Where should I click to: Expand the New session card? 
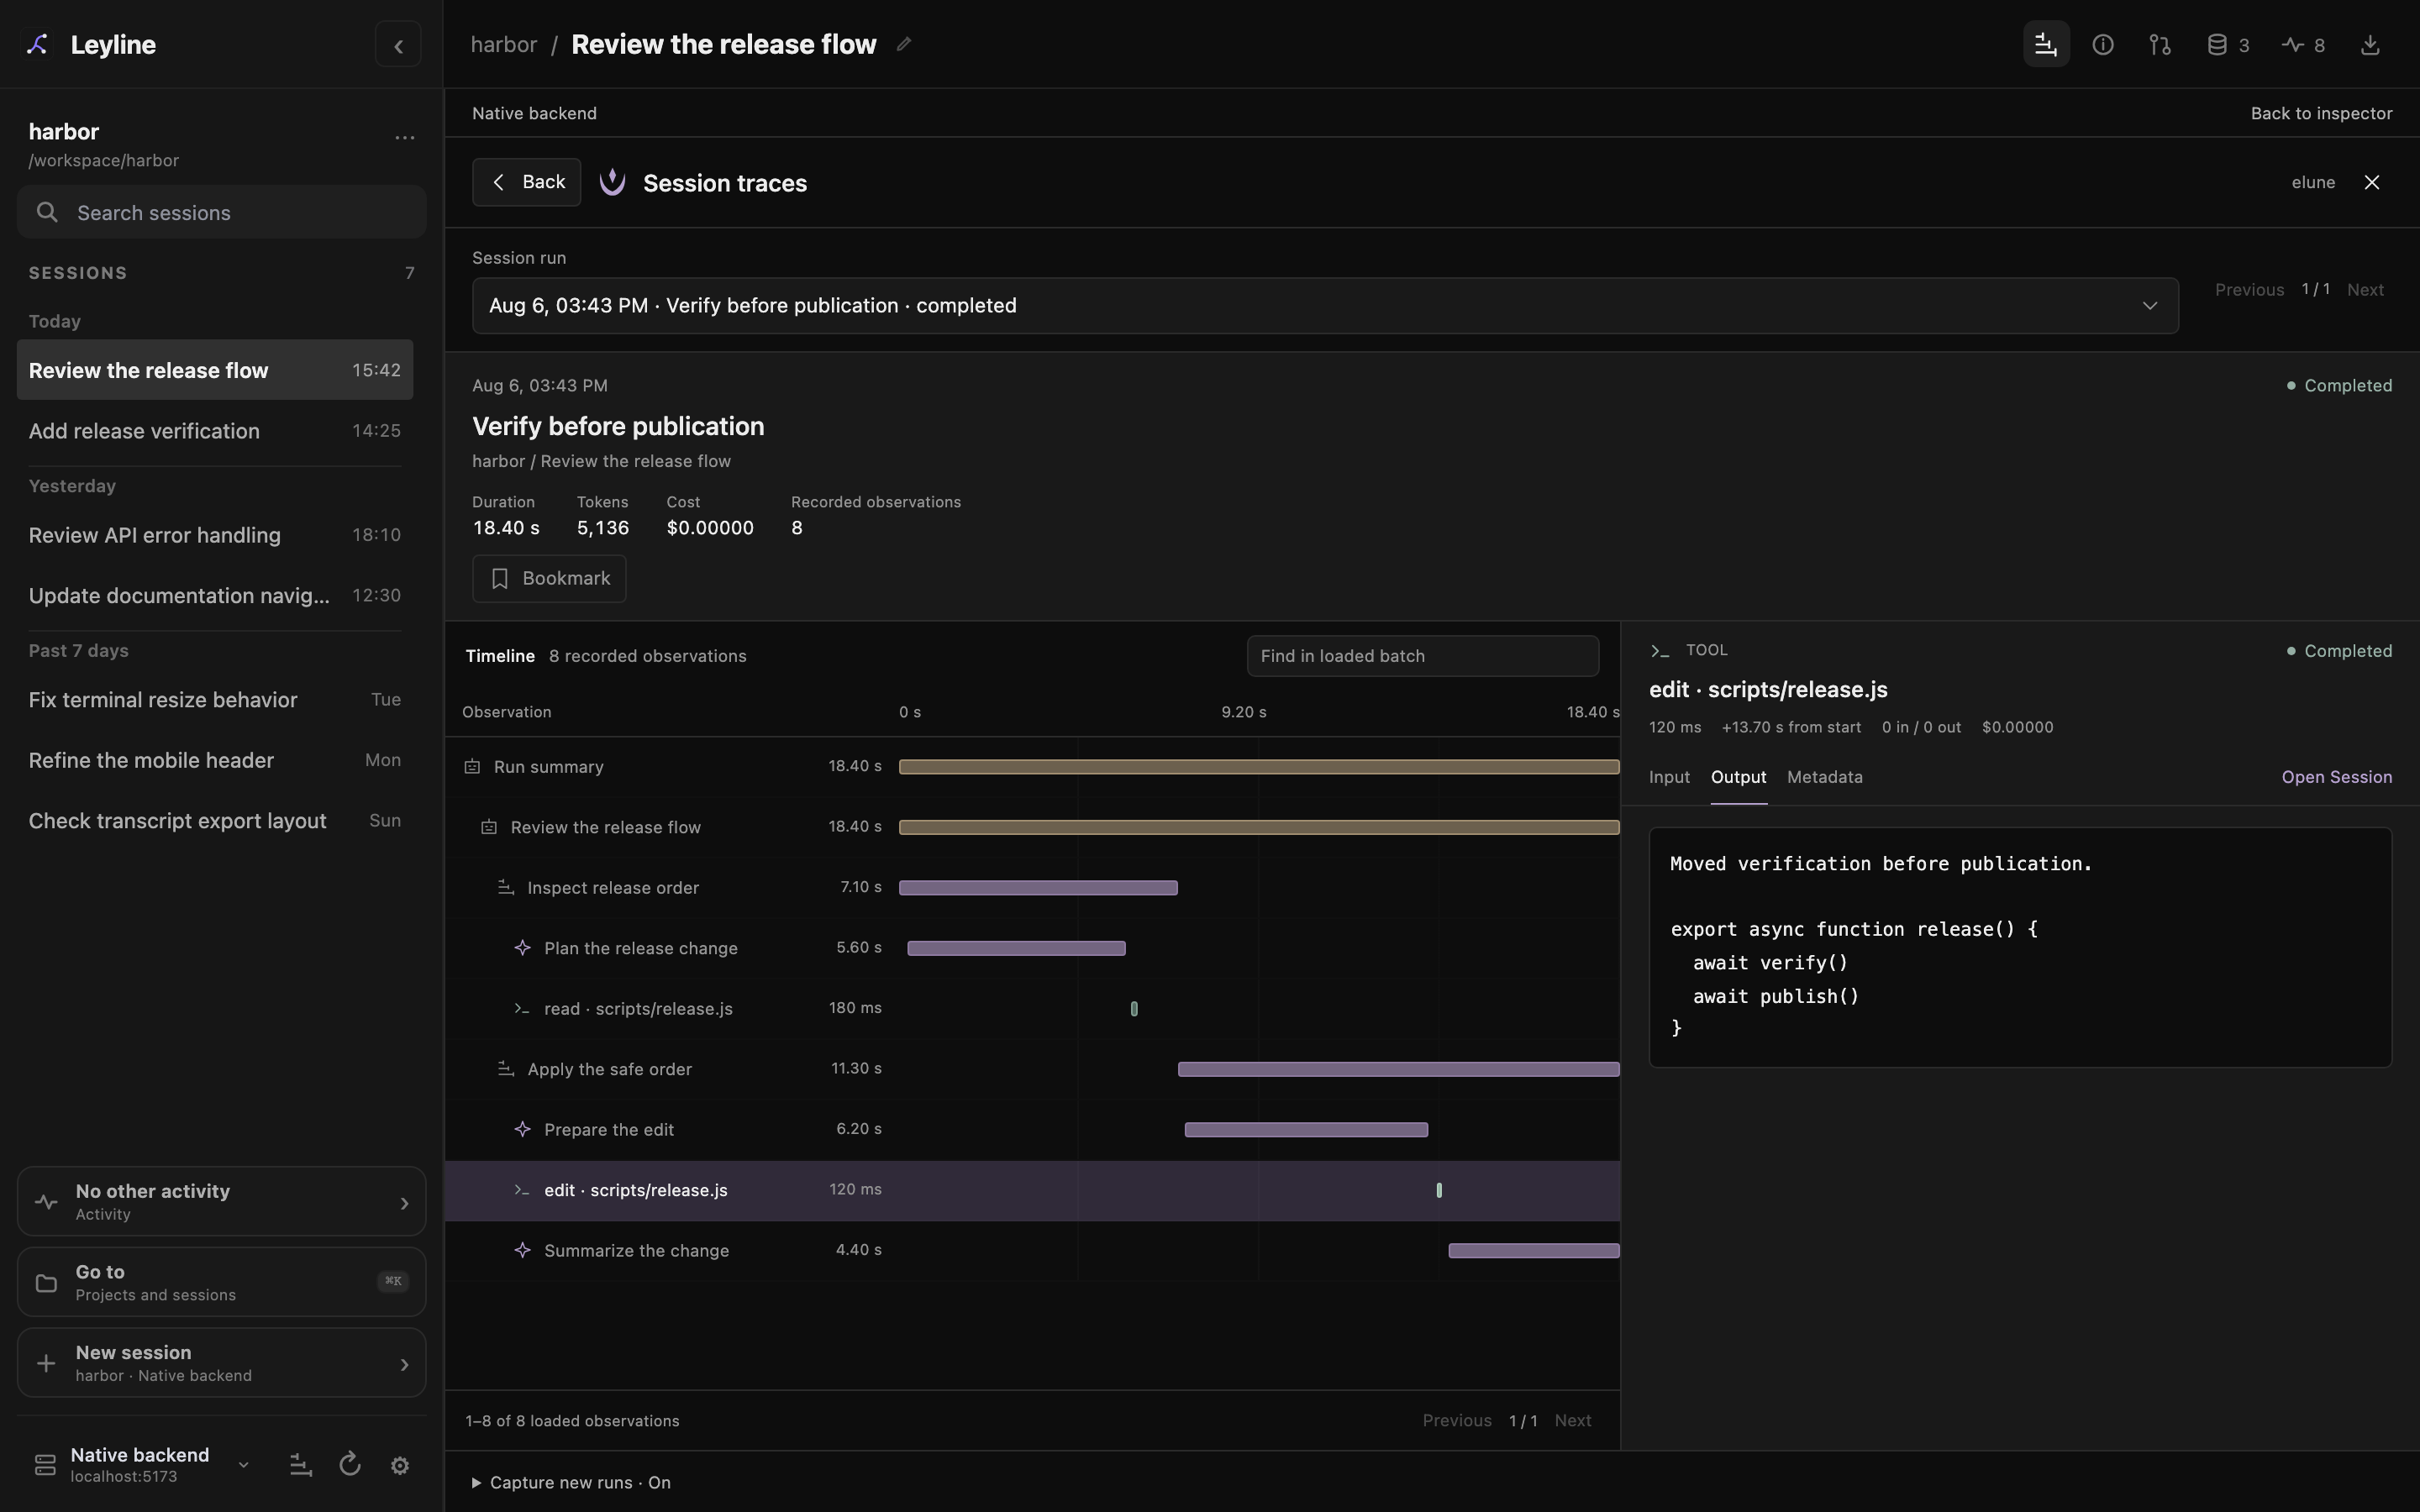(221, 1362)
